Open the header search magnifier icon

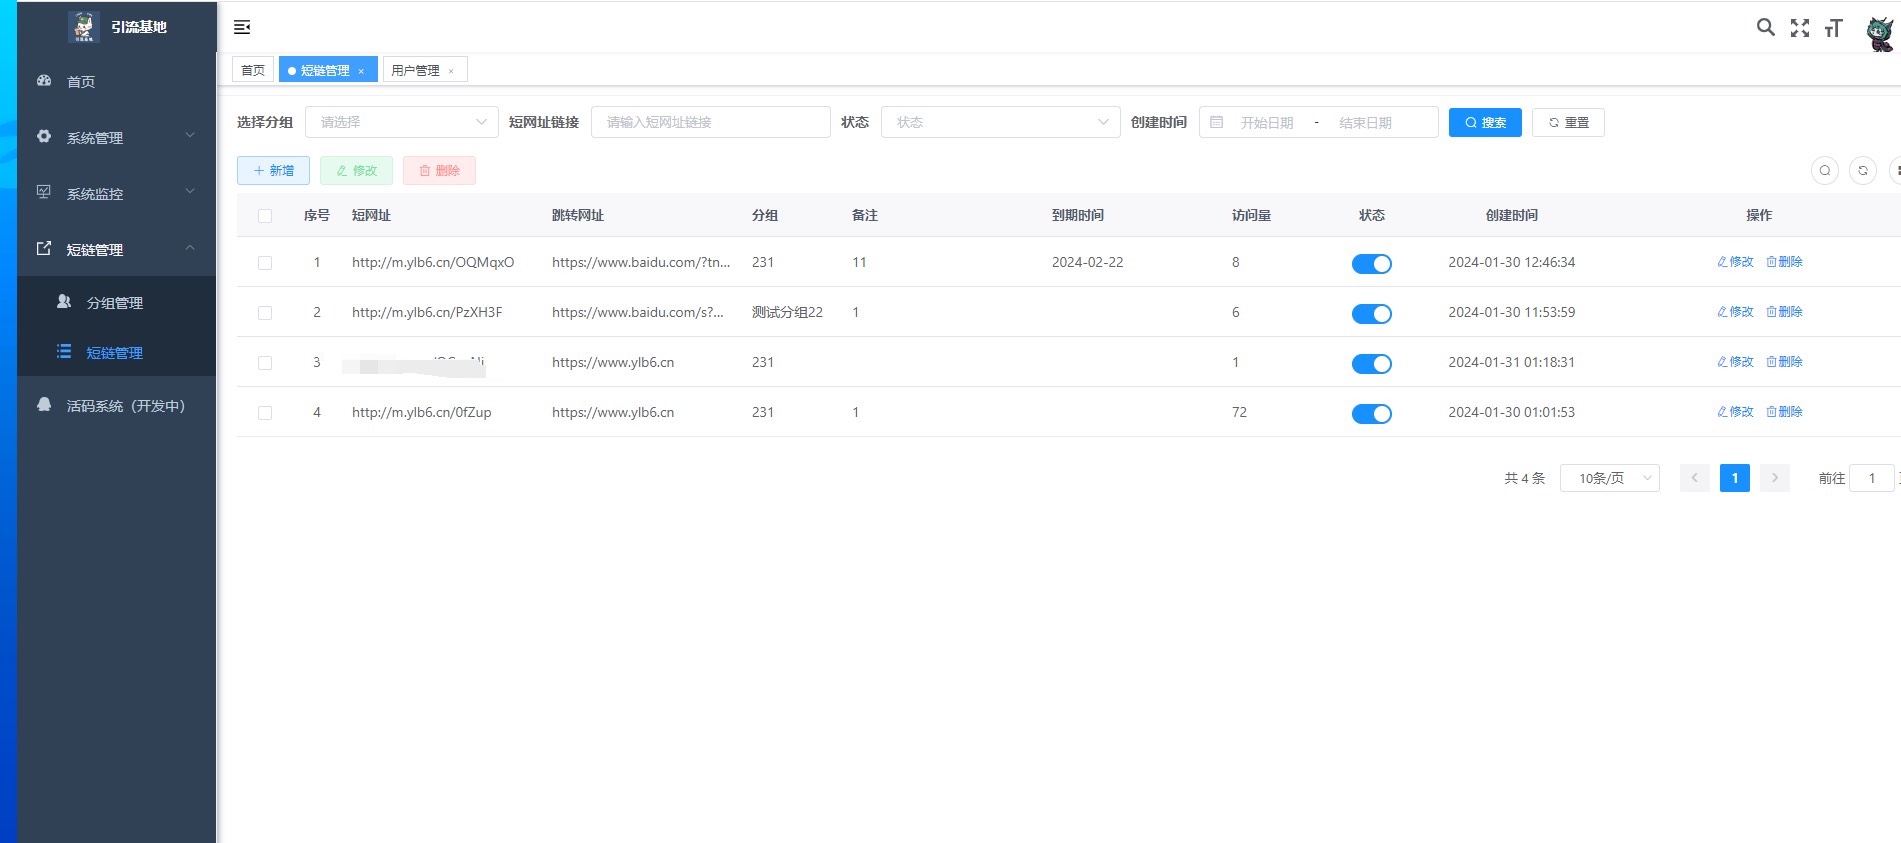(x=1765, y=28)
